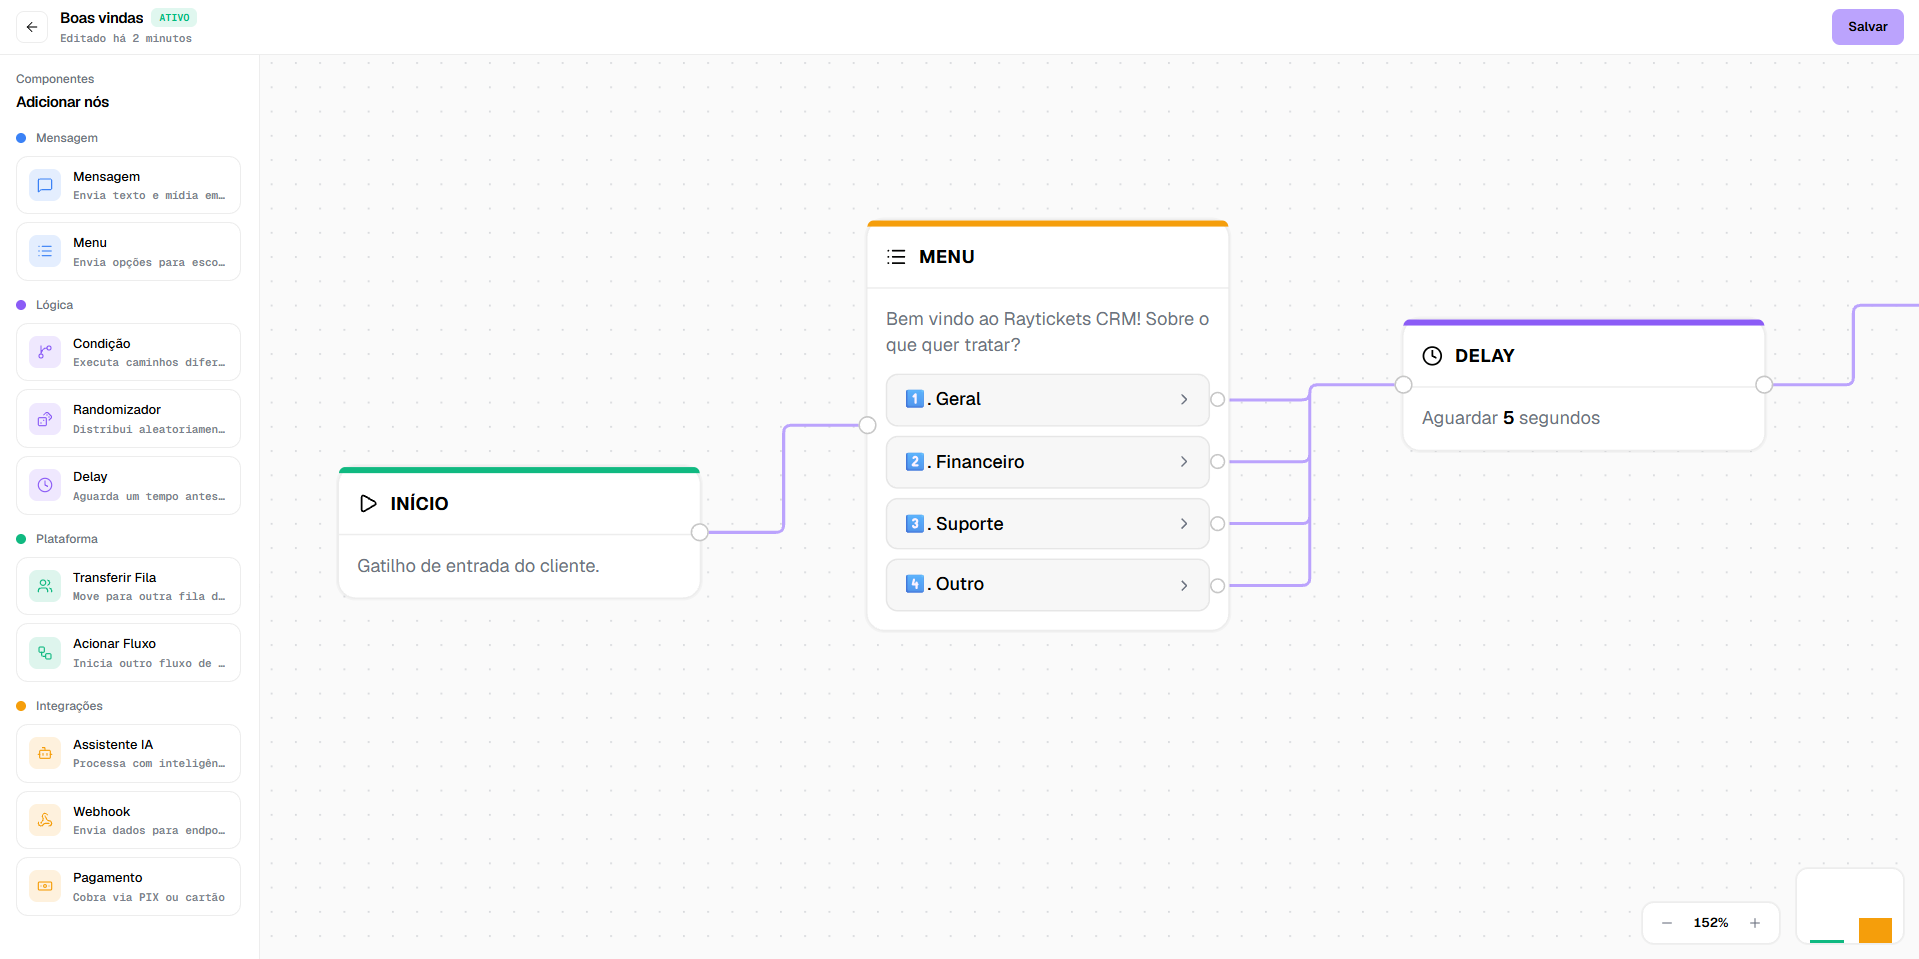Click the menu greeting text Bem vindo ao Raytickets
Image resolution: width=1919 pixels, height=959 pixels.
tap(1047, 332)
